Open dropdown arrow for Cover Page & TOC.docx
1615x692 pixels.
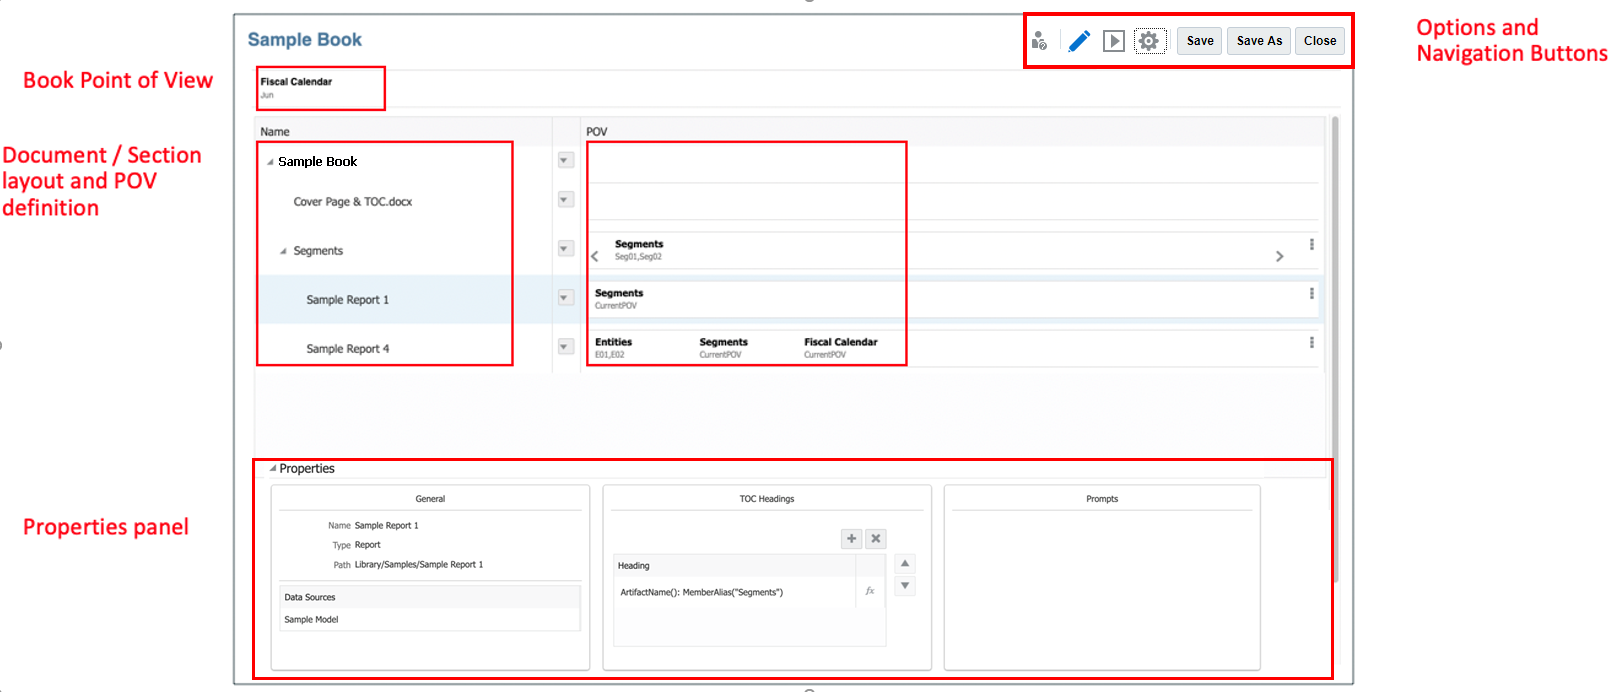[565, 200]
